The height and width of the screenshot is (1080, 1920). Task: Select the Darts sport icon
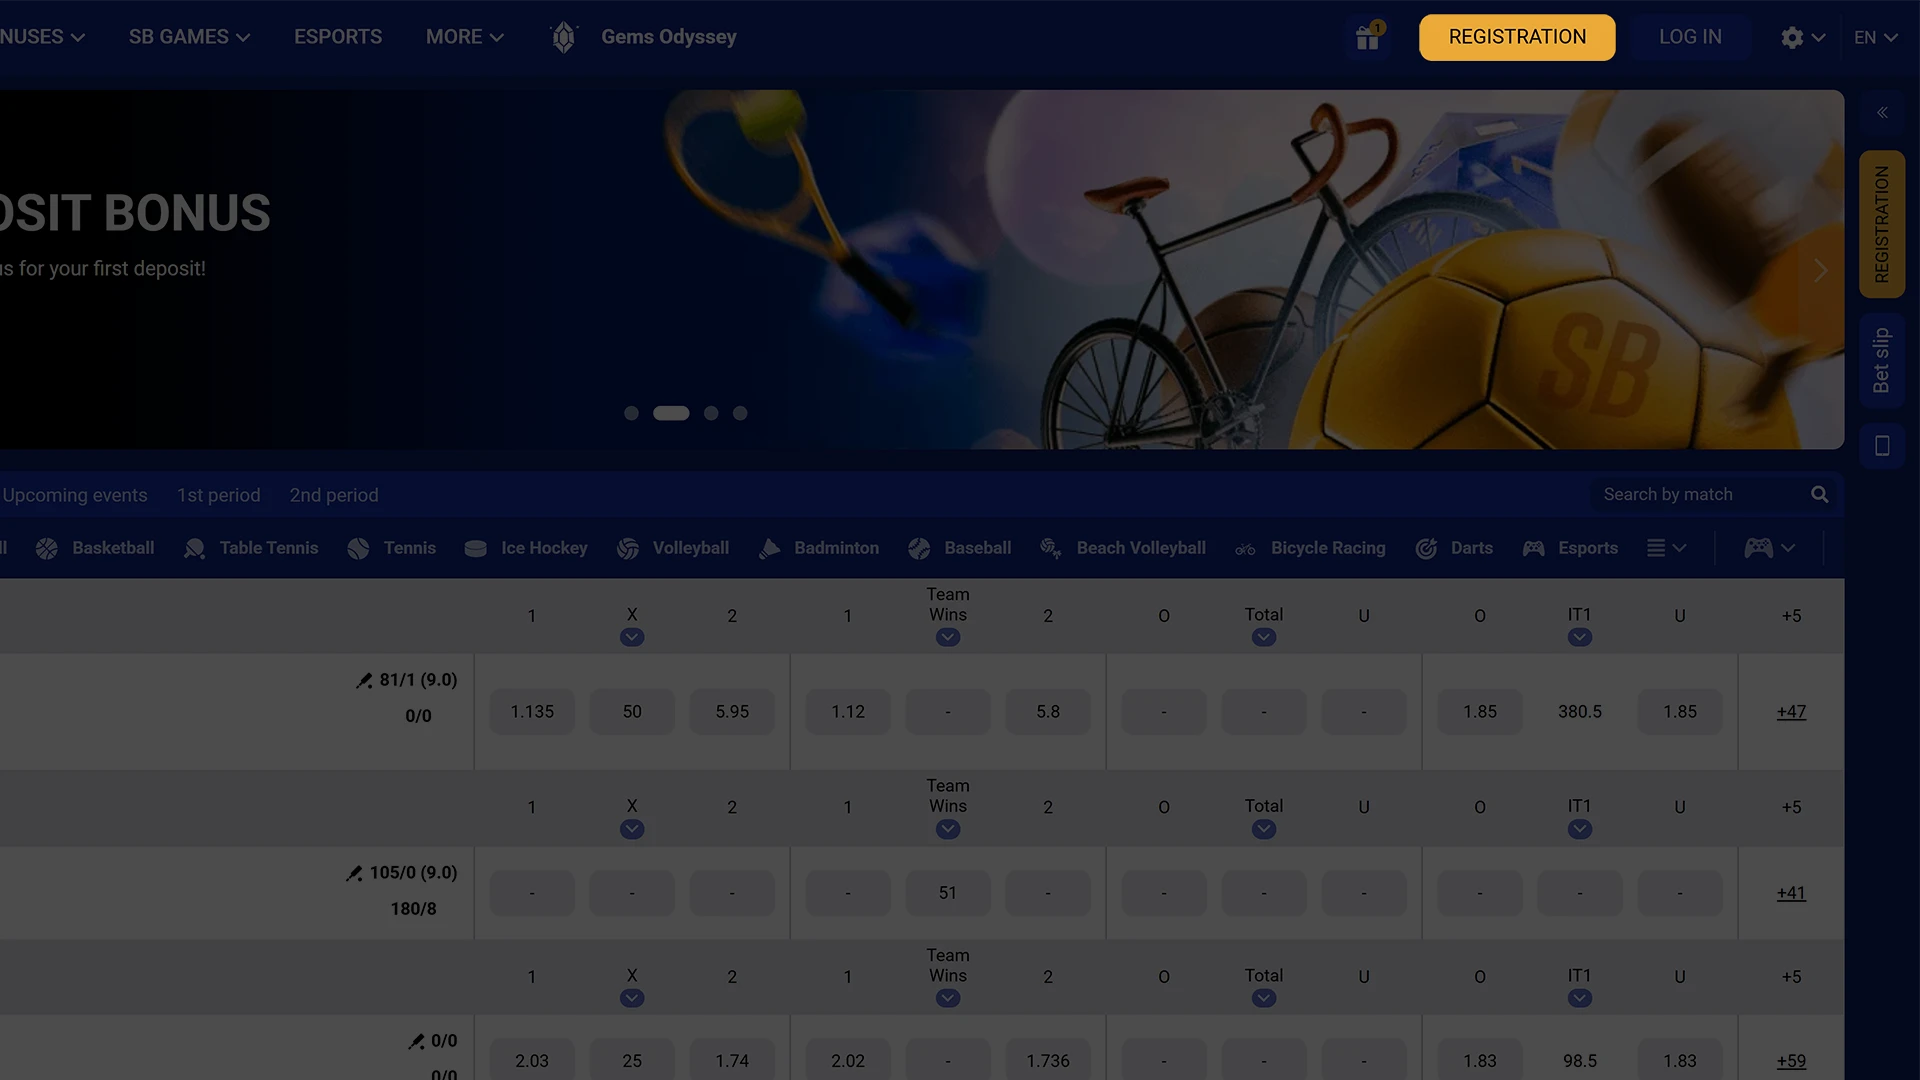(1427, 548)
